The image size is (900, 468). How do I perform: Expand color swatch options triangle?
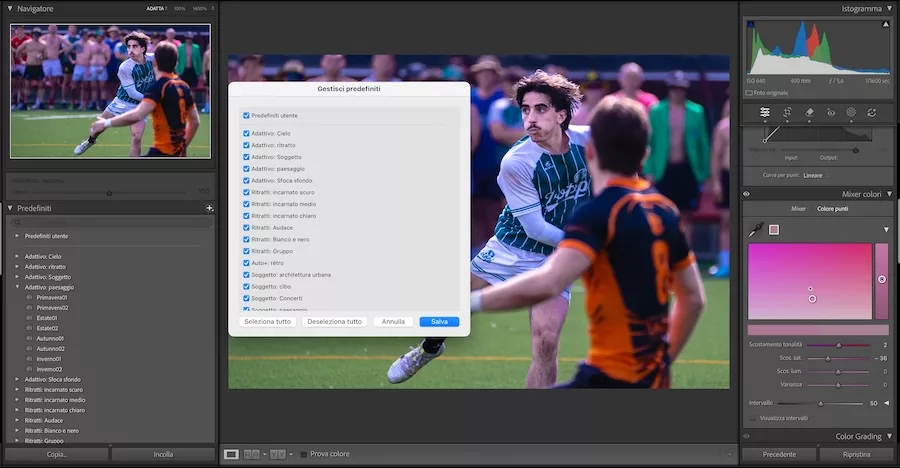pos(886,230)
